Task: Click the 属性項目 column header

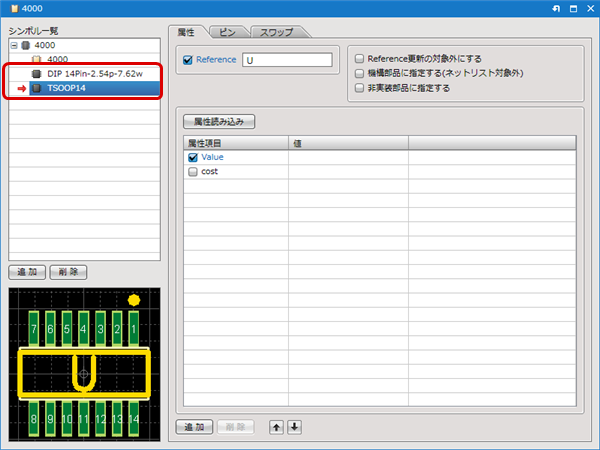Action: click(236, 143)
